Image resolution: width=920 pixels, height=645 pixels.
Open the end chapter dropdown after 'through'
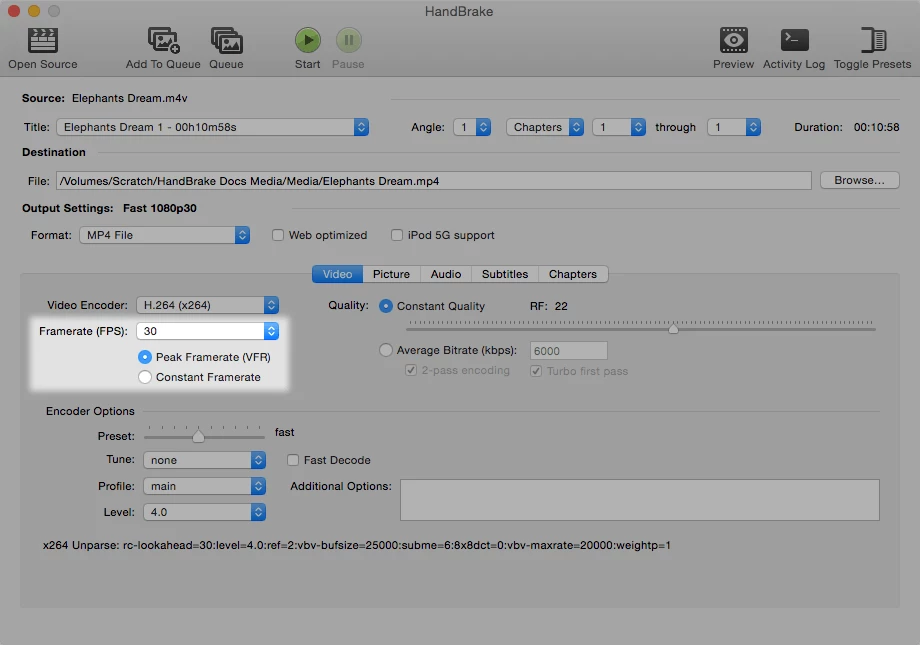[734, 127]
